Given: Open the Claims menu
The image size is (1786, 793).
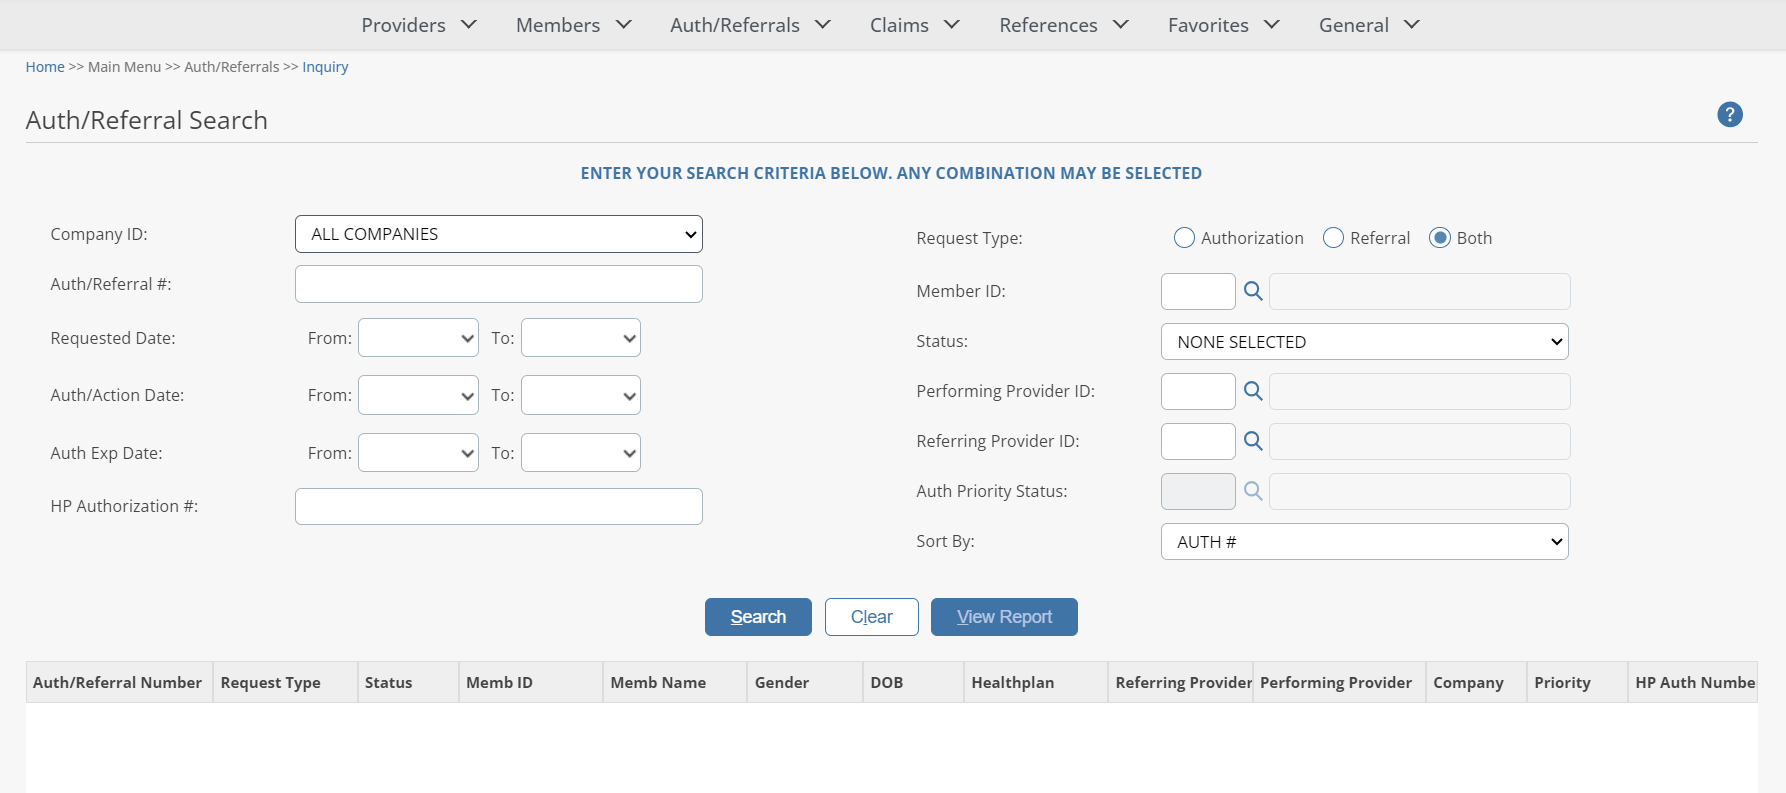Looking at the screenshot, I should pos(914,25).
